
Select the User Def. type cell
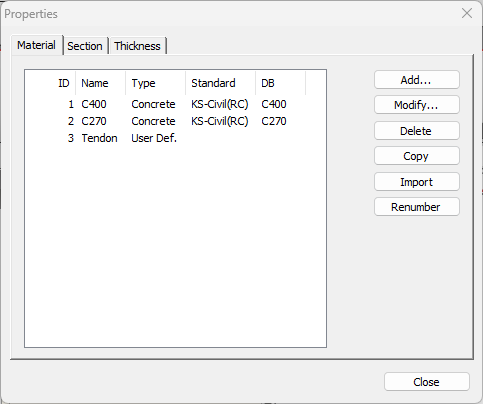click(x=154, y=138)
